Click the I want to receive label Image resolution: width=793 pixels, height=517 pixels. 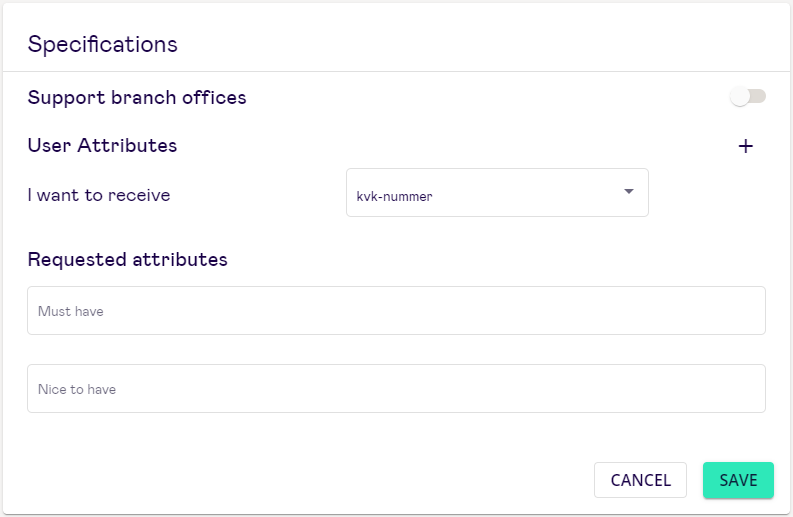pos(99,195)
